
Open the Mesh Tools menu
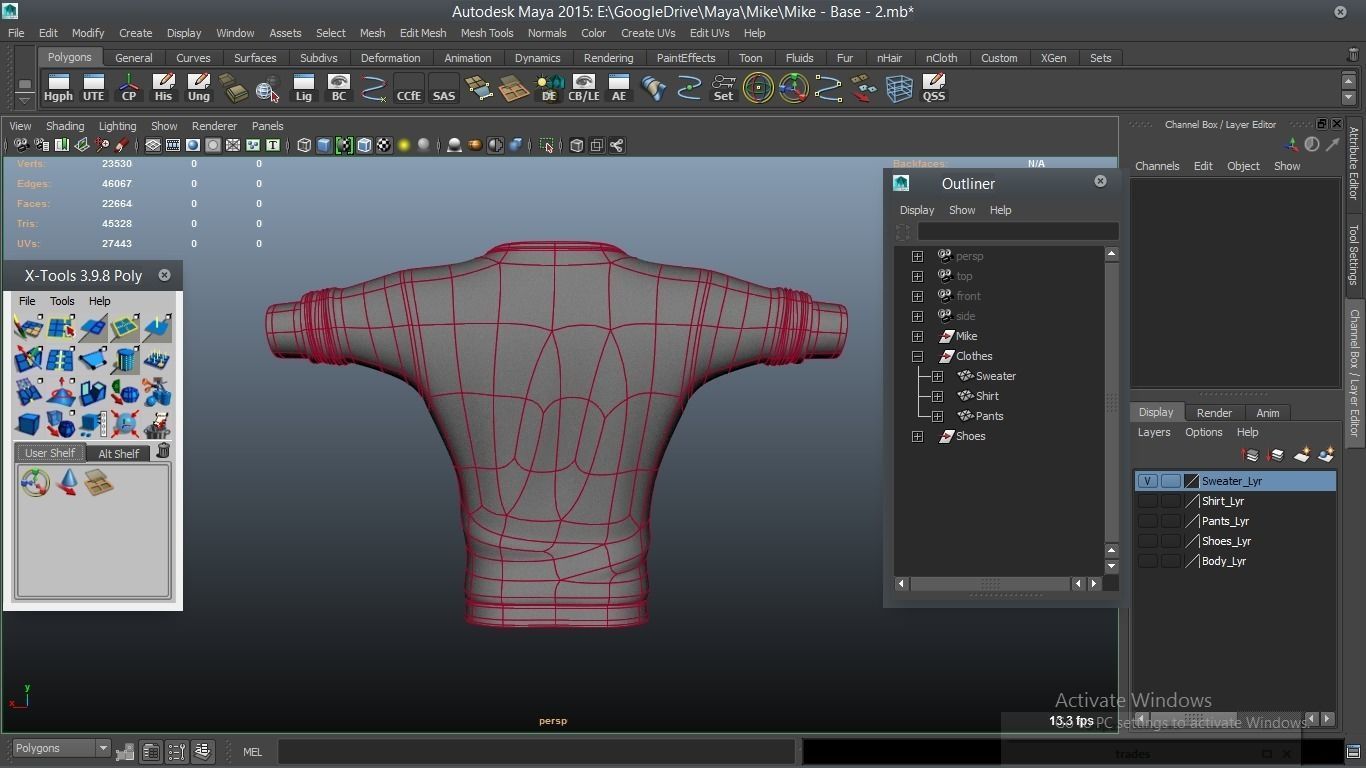[487, 33]
